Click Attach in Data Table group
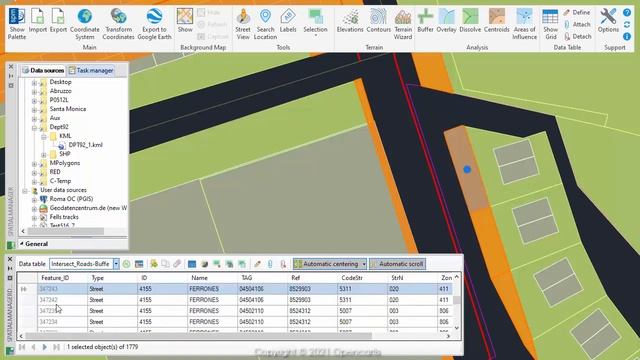The image size is (640, 360). (x=577, y=24)
